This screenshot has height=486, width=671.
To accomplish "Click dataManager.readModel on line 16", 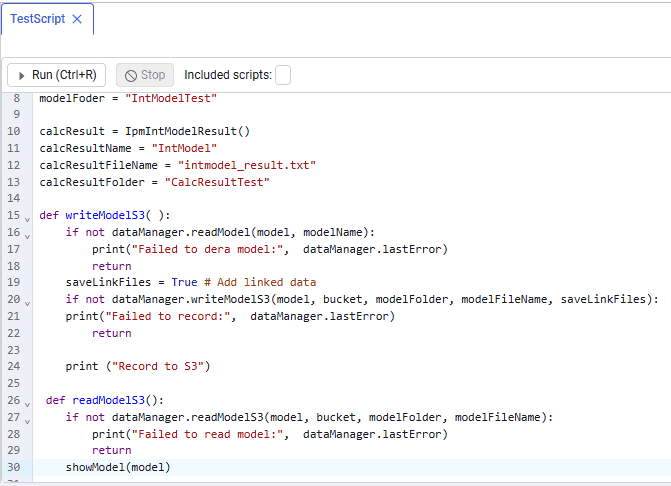I will (x=181, y=232).
